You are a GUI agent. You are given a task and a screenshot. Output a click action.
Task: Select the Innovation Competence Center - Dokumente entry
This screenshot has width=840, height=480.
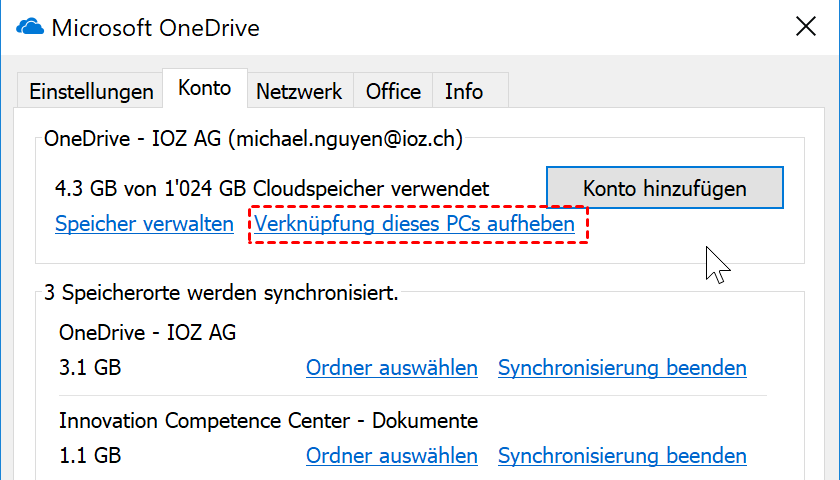click(x=268, y=420)
